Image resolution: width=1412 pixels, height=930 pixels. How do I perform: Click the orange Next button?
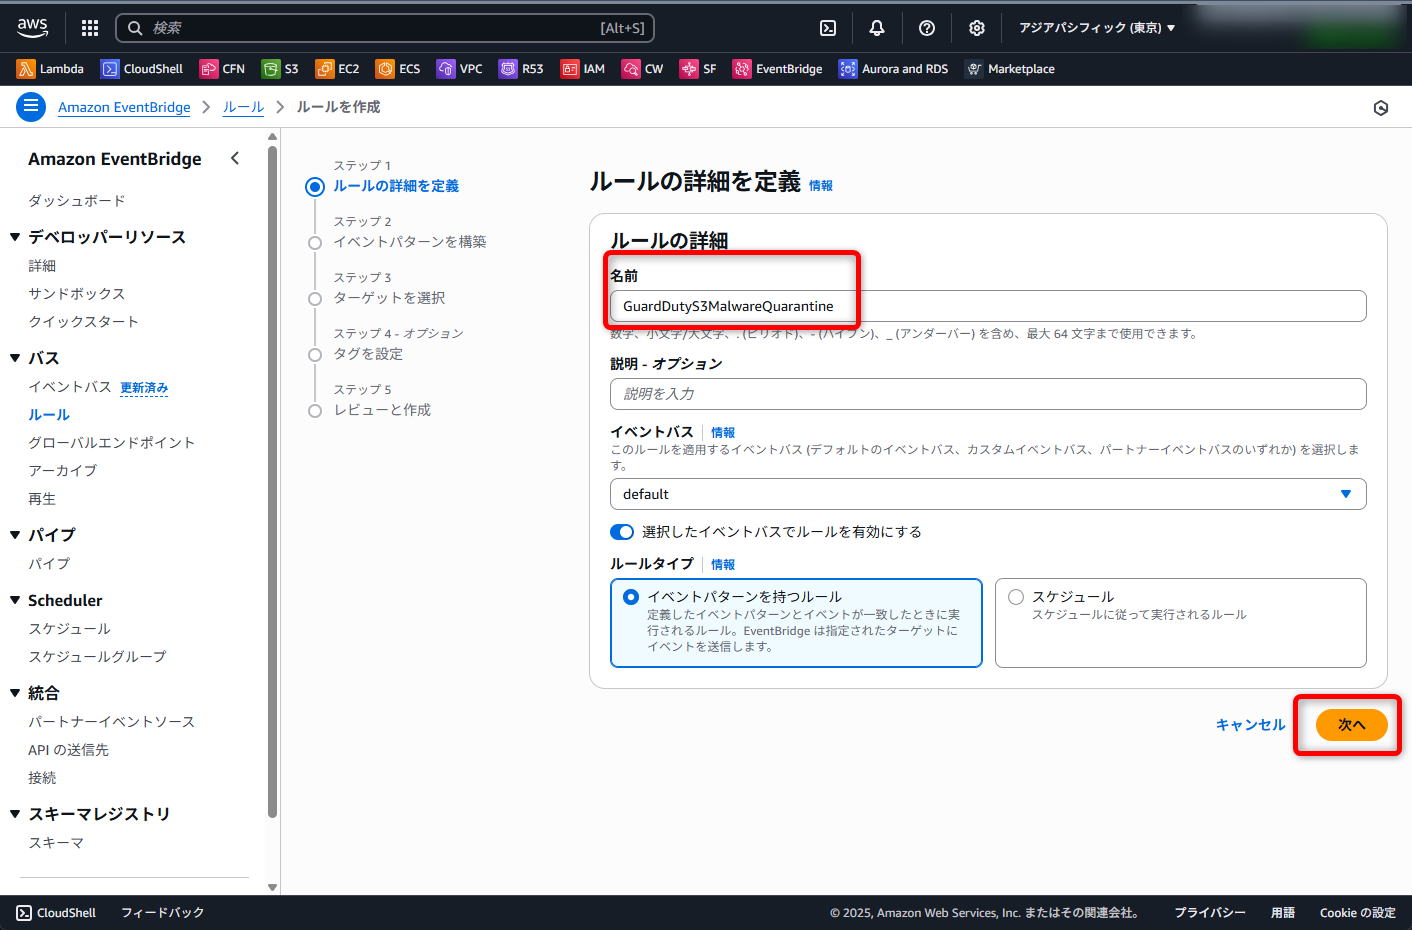(x=1351, y=725)
